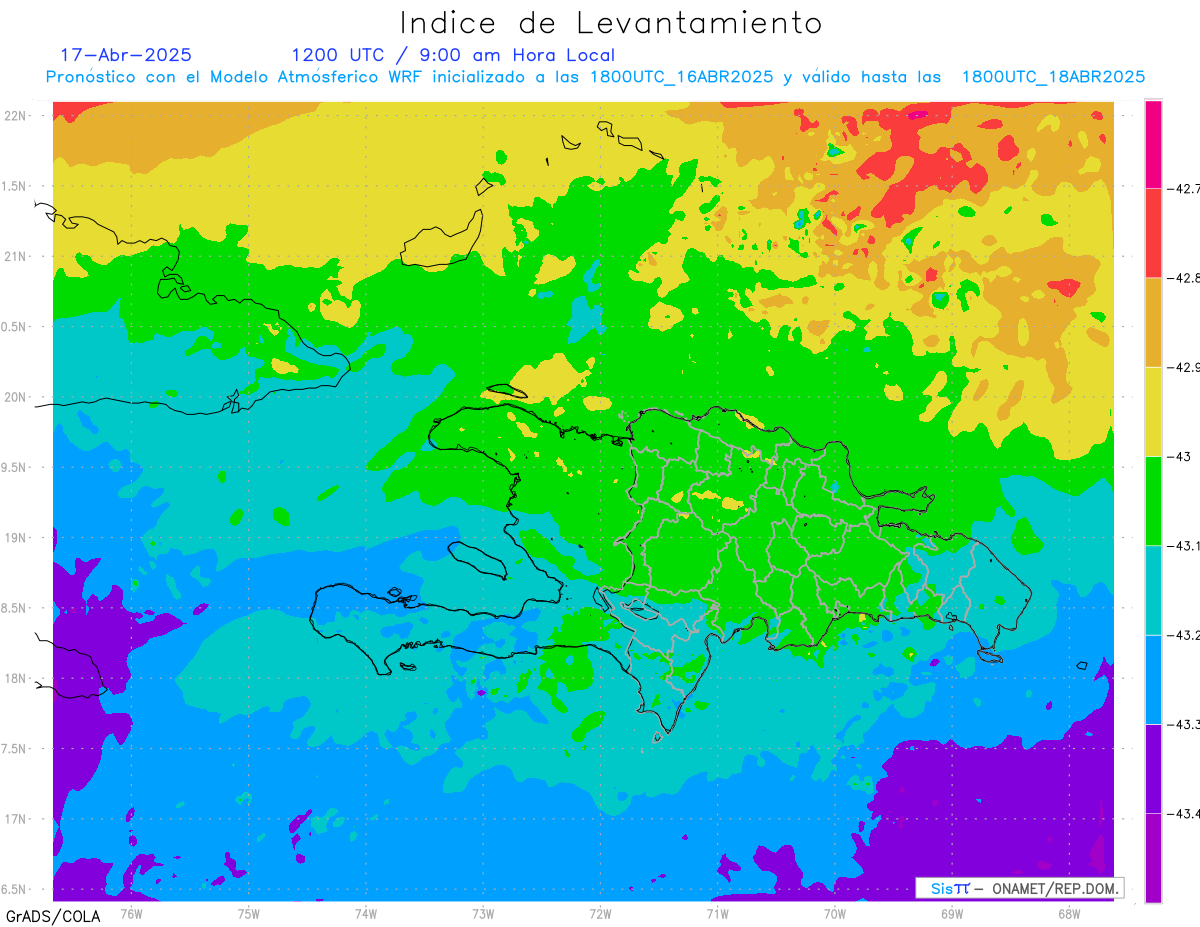Select the '-43.2' legend value

1183,635
